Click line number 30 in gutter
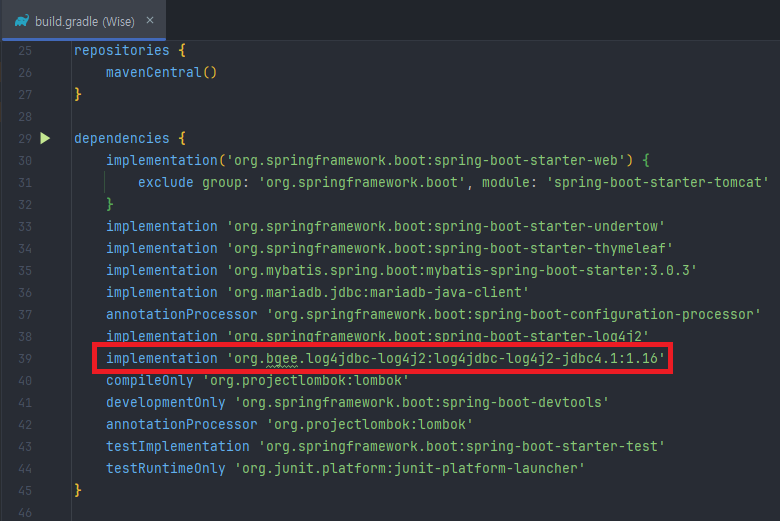Image resolution: width=780 pixels, height=521 pixels. 25,161
